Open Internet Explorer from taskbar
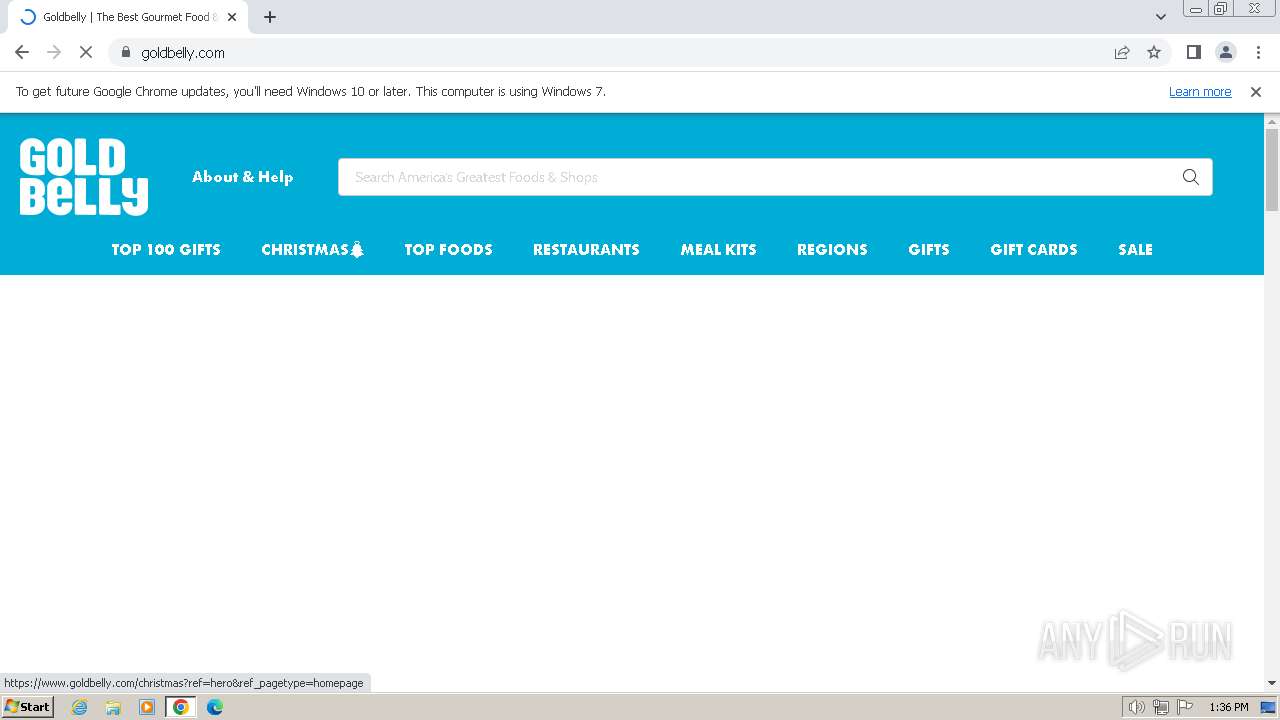The height and width of the screenshot is (720, 1280). pyautogui.click(x=80, y=707)
